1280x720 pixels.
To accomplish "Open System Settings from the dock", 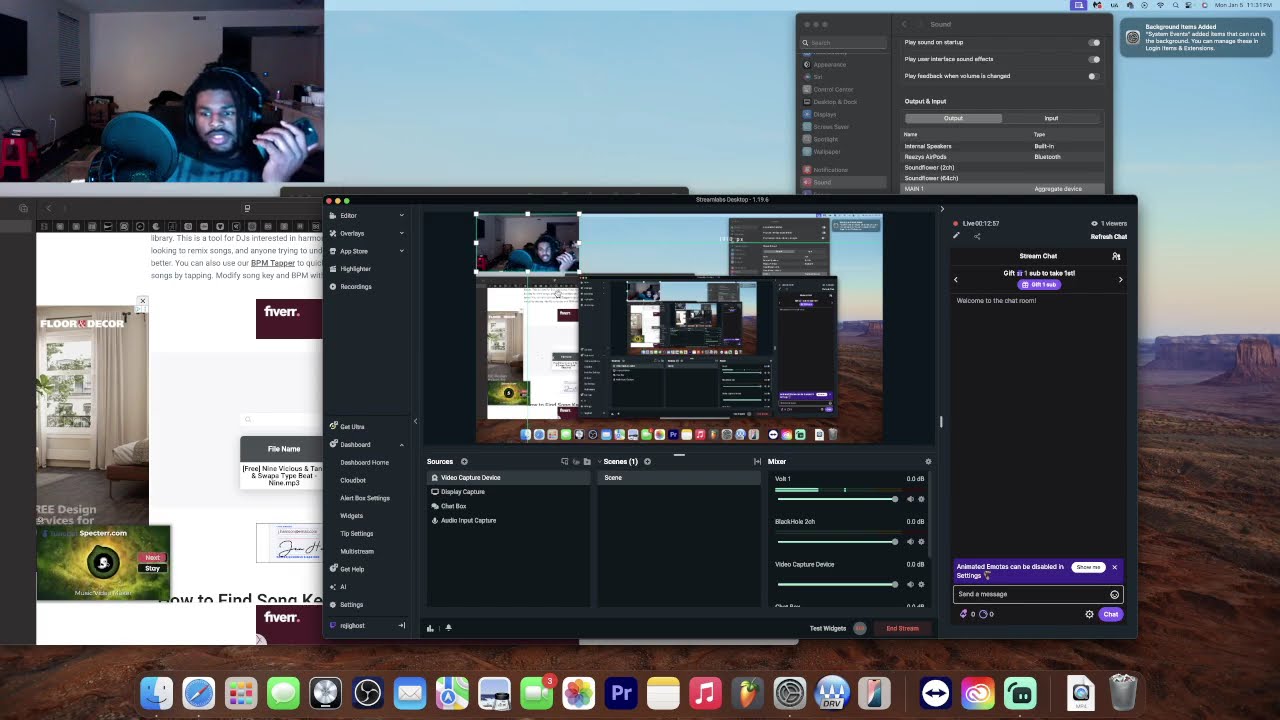I will (789, 693).
